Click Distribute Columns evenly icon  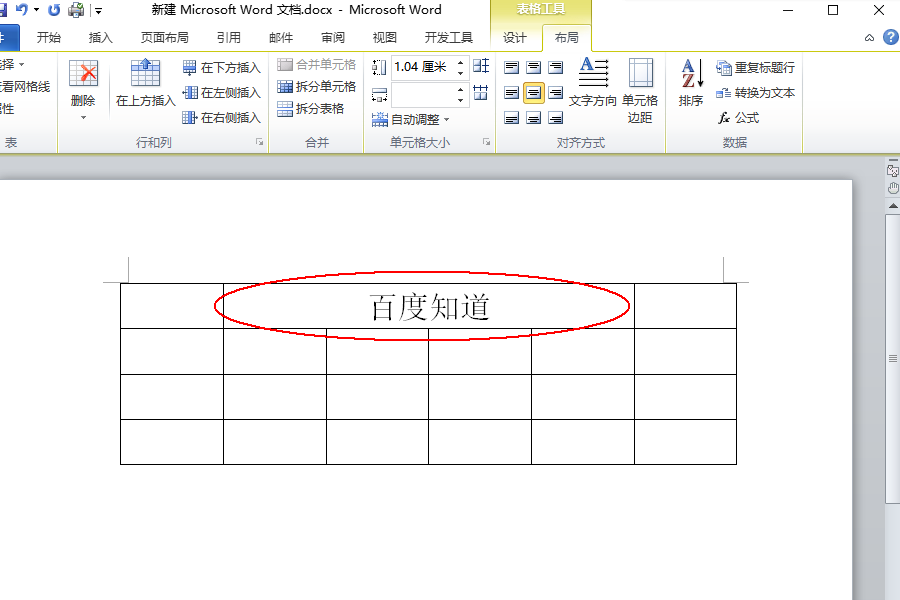[481, 92]
